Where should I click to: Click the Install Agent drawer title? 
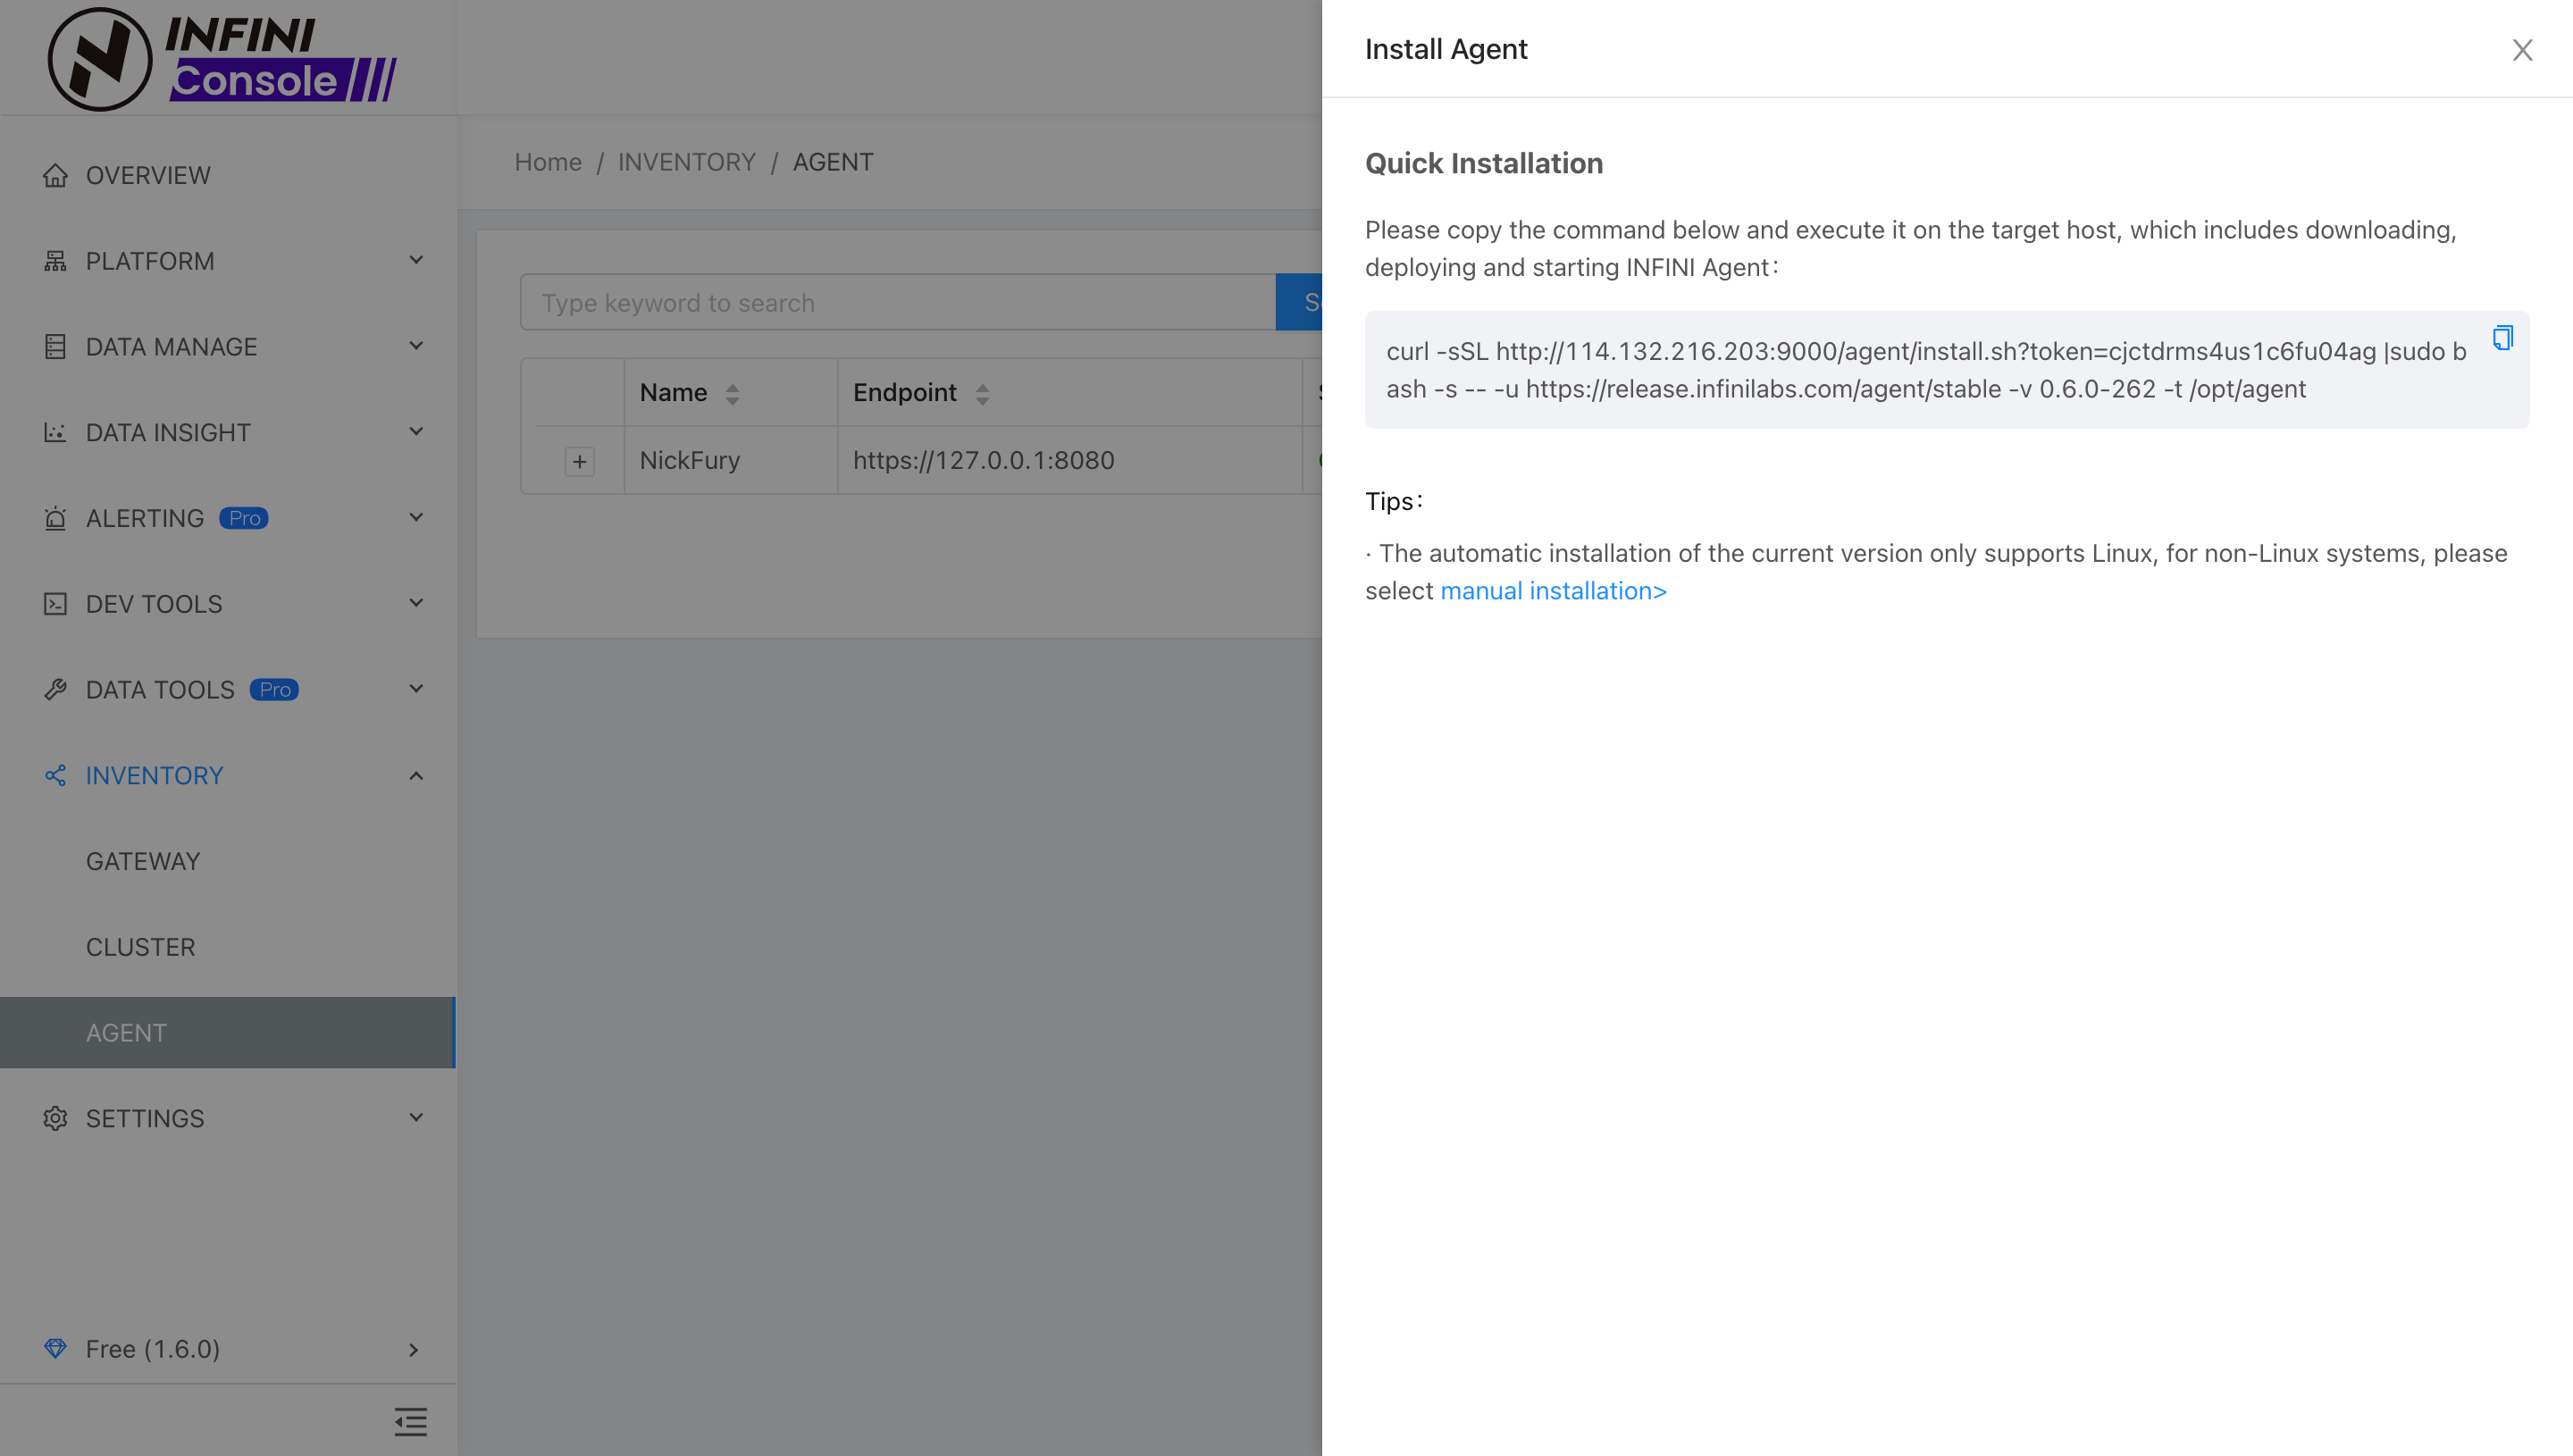pyautogui.click(x=1446, y=49)
